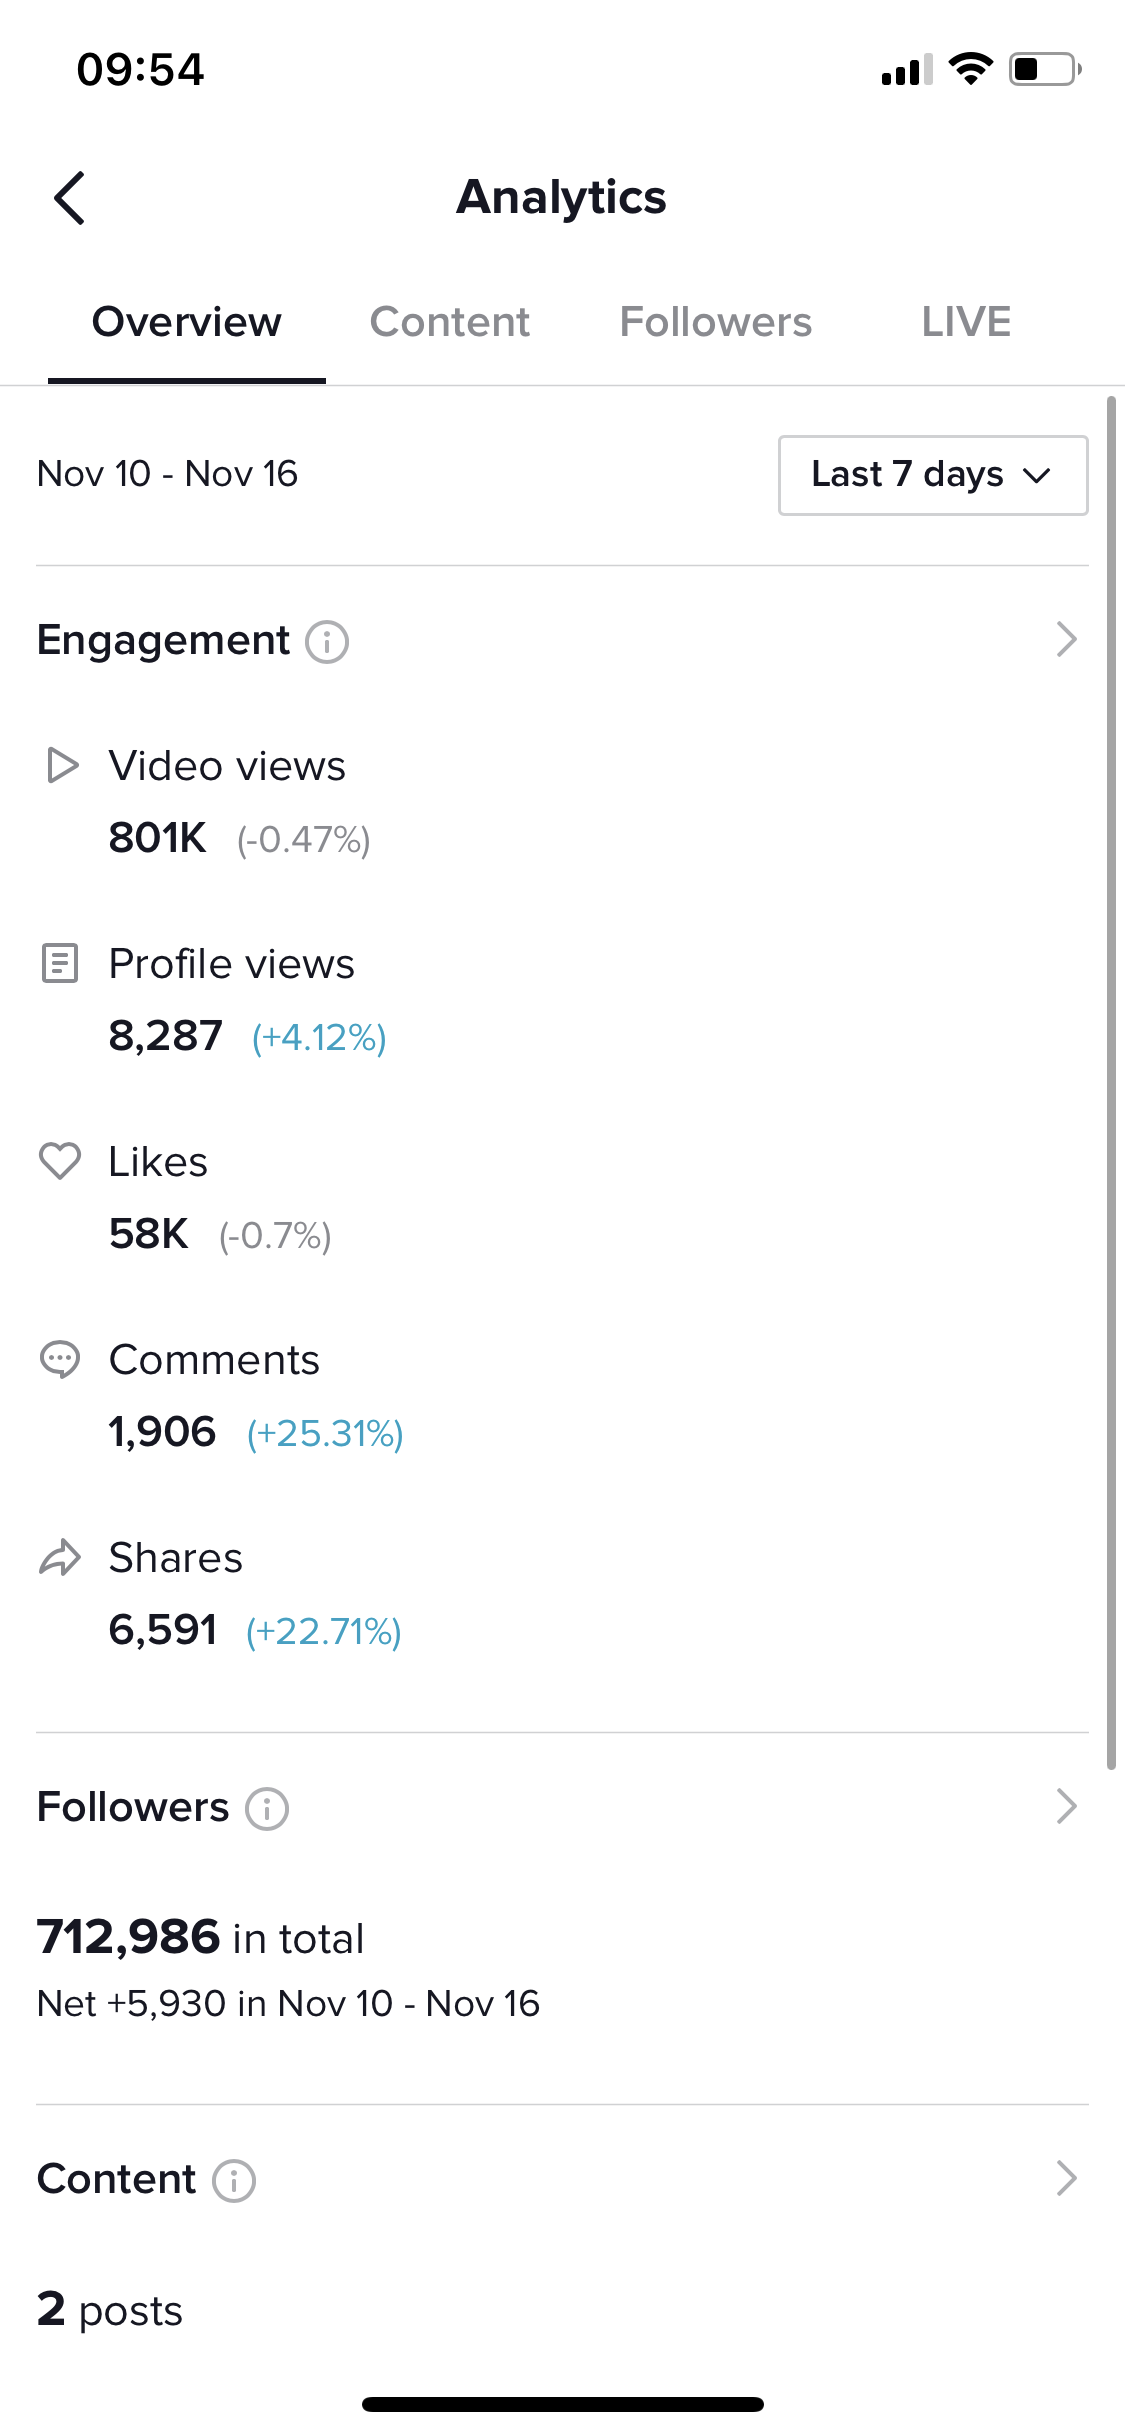Open the Engagement info icon
This screenshot has height=2436, width=1125.
point(327,642)
